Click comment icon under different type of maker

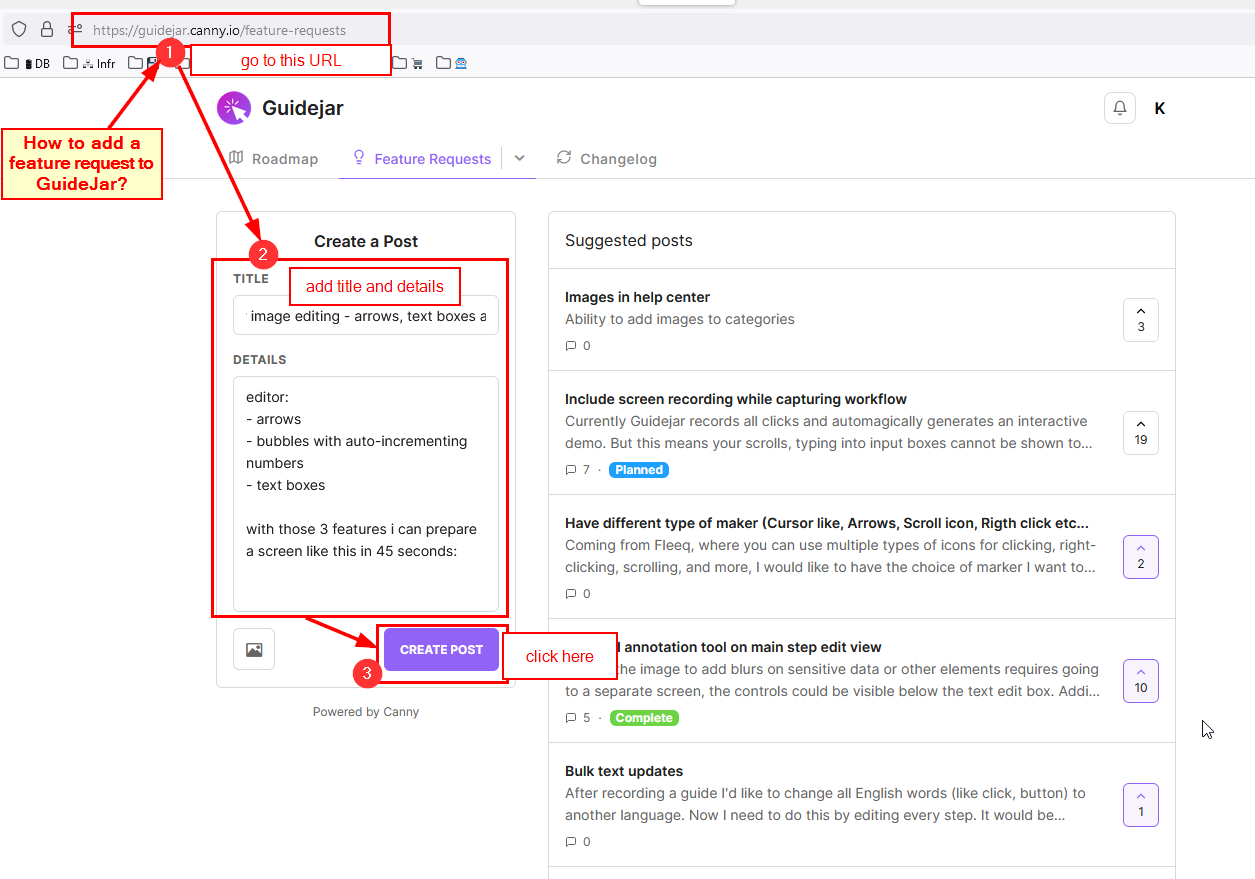pyautogui.click(x=571, y=594)
